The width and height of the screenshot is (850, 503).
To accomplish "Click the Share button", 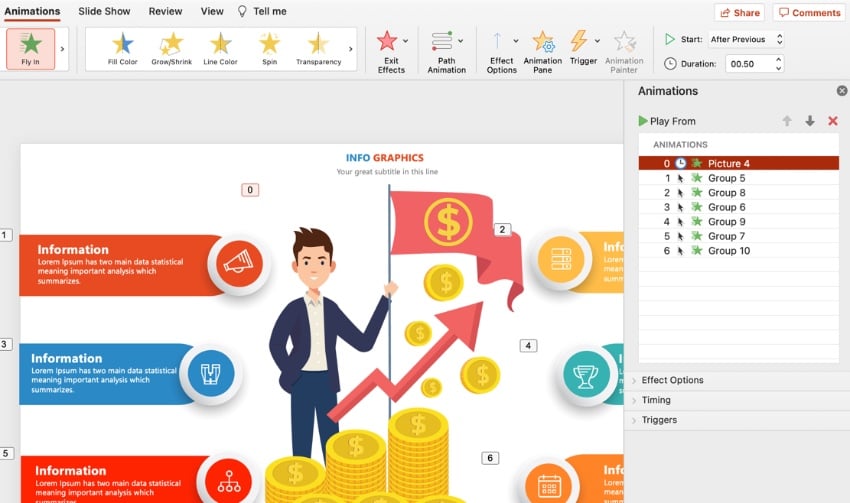I will pos(739,12).
